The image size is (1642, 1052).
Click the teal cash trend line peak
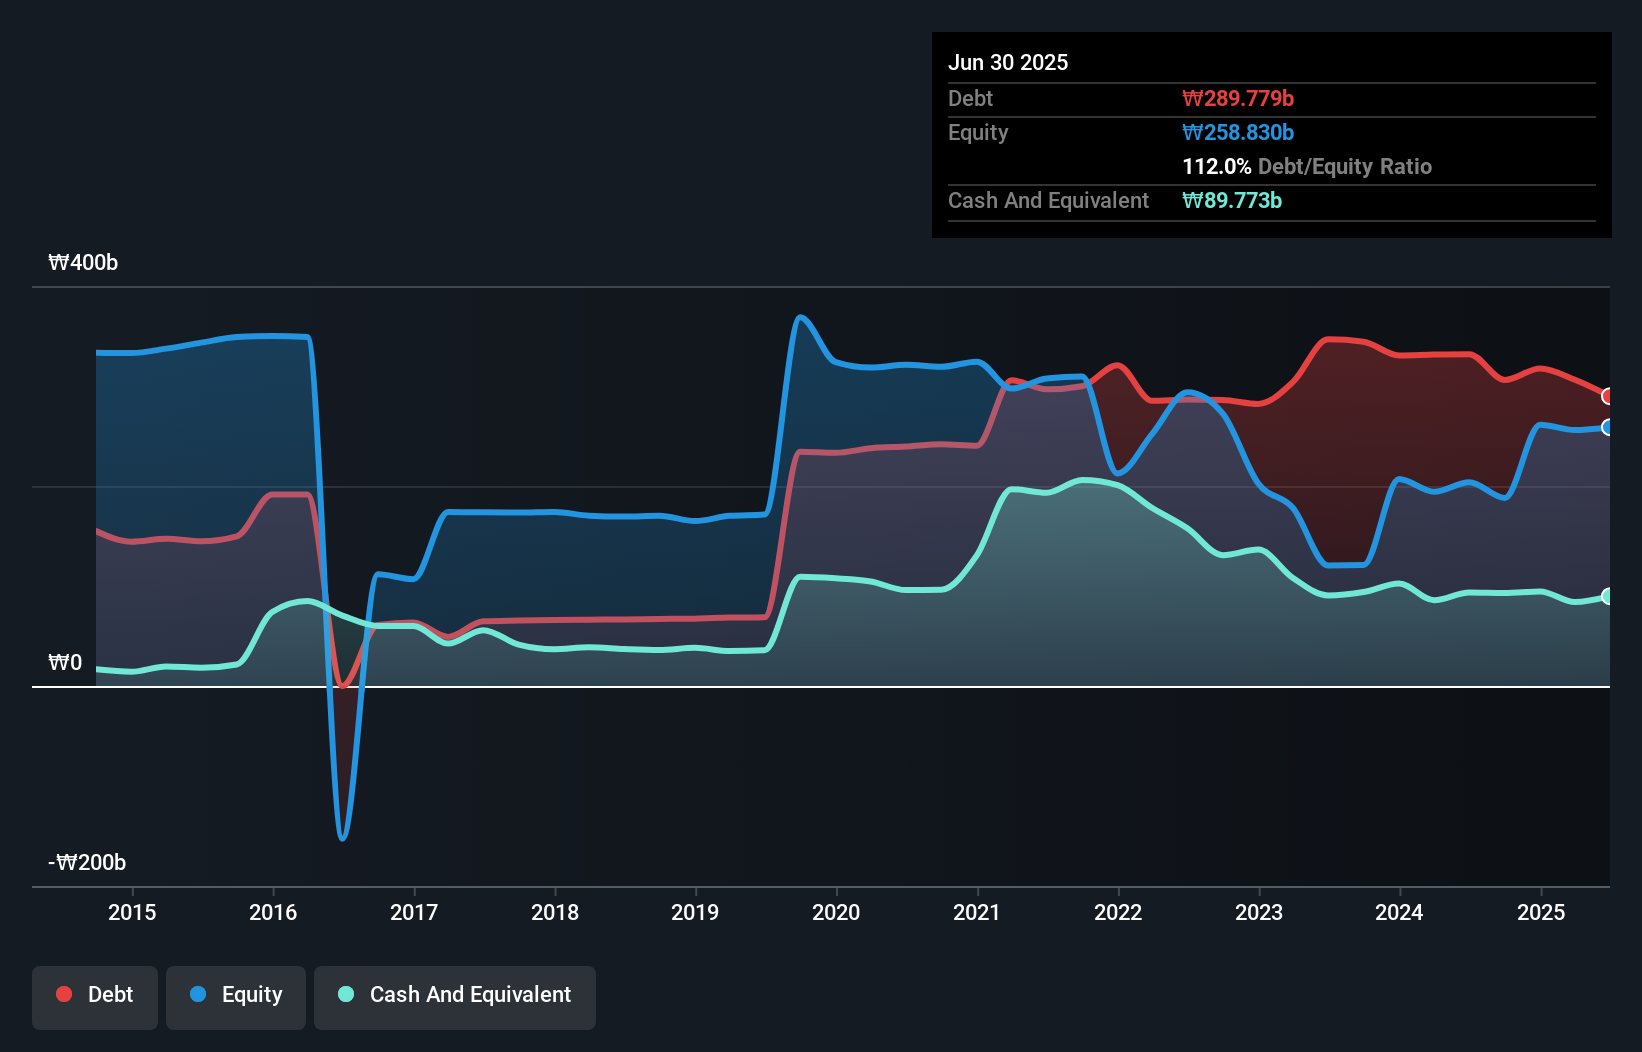point(1085,480)
